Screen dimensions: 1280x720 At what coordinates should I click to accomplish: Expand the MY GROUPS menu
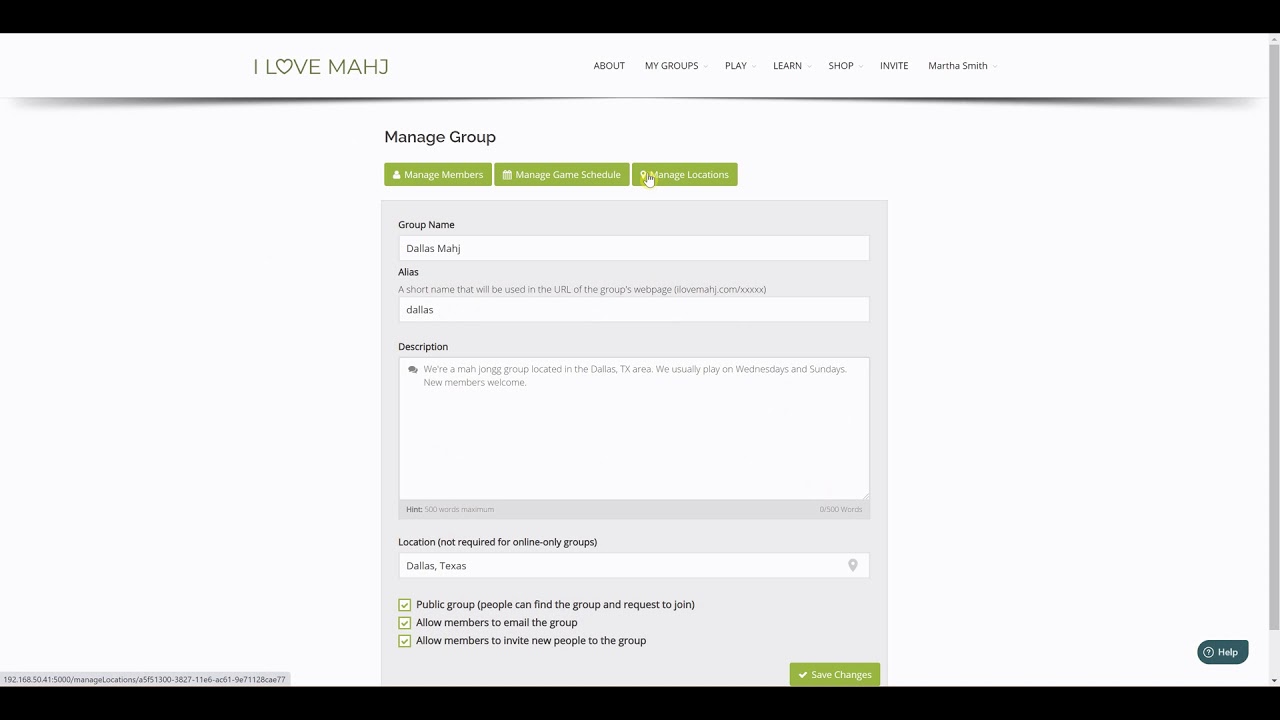click(x=675, y=66)
